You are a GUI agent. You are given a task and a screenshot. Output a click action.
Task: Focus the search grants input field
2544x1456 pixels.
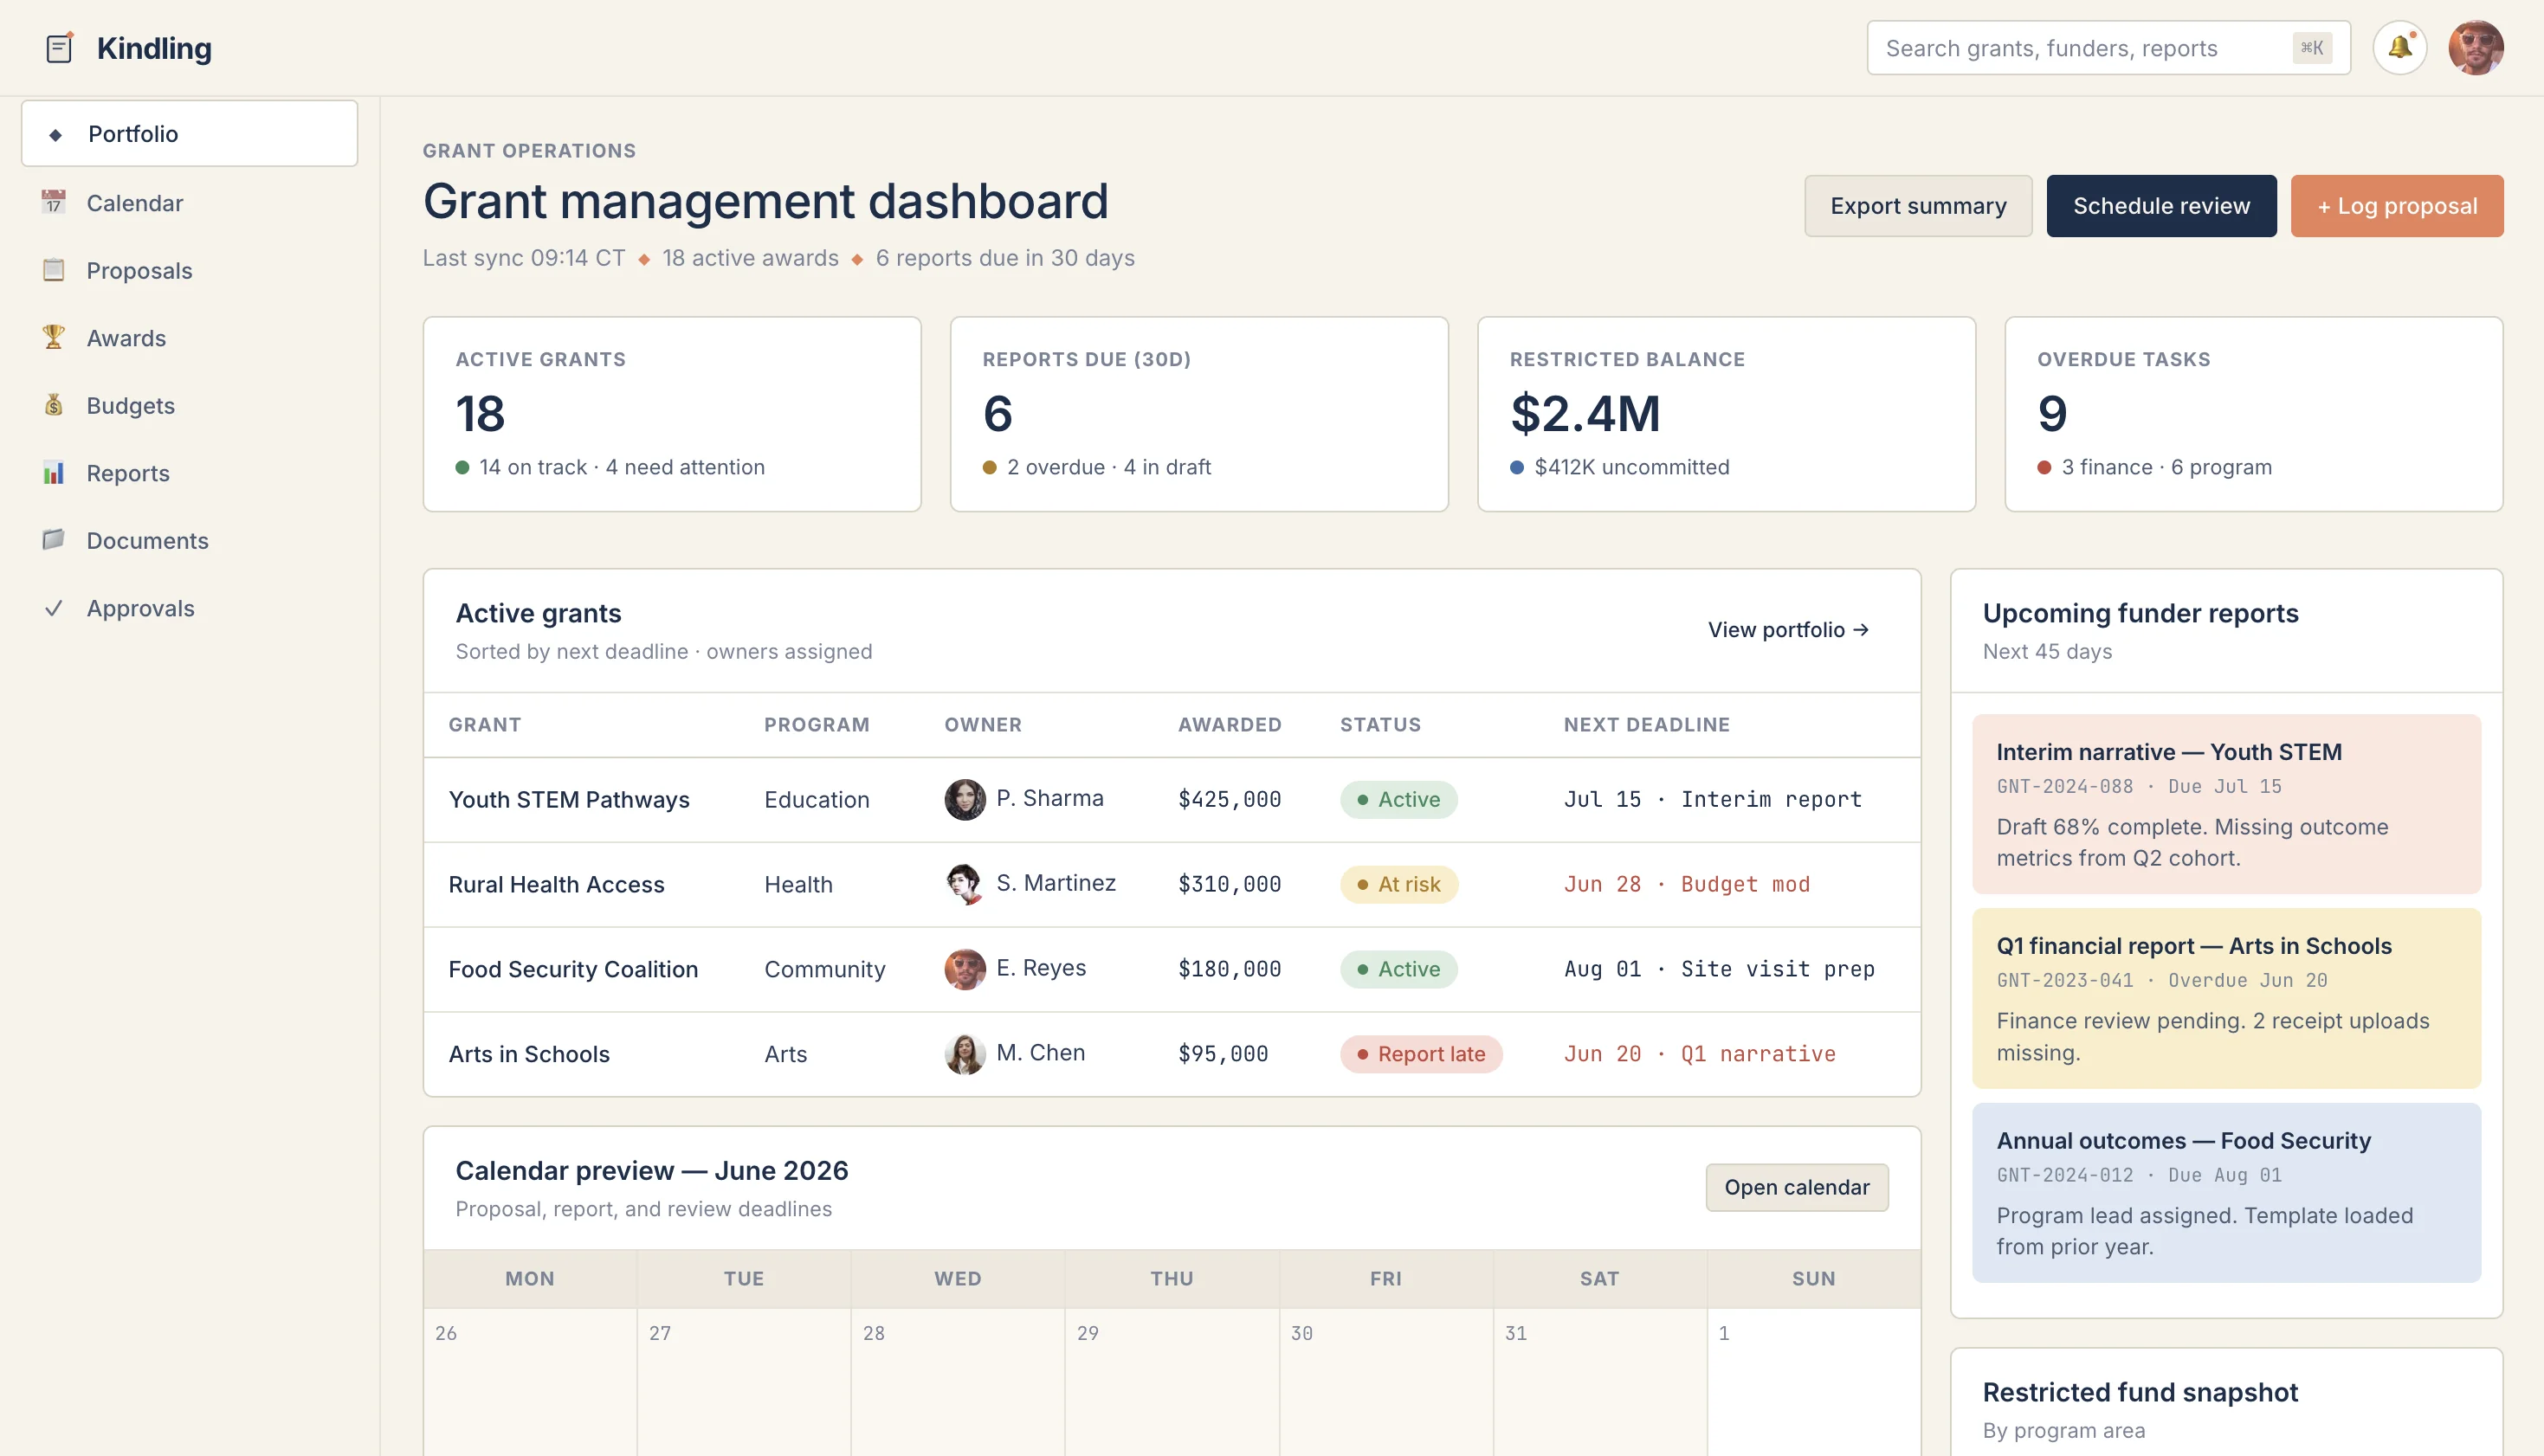pos(2108,47)
